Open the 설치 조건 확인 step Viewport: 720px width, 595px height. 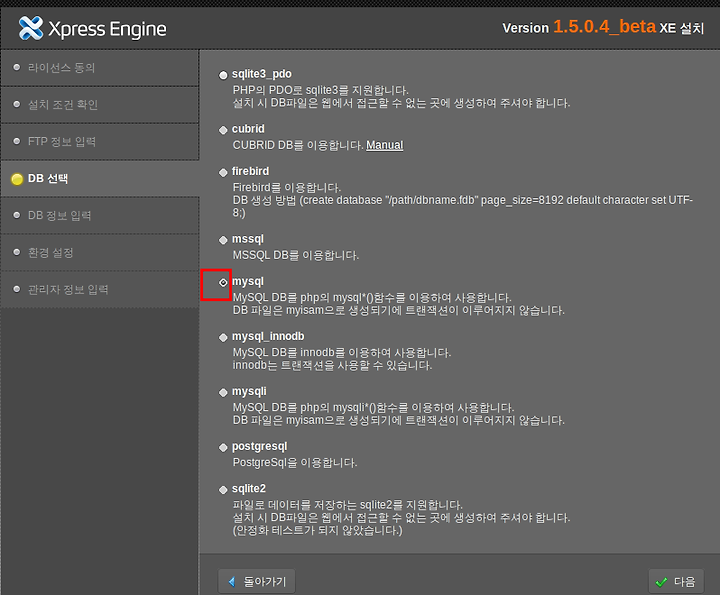point(100,105)
